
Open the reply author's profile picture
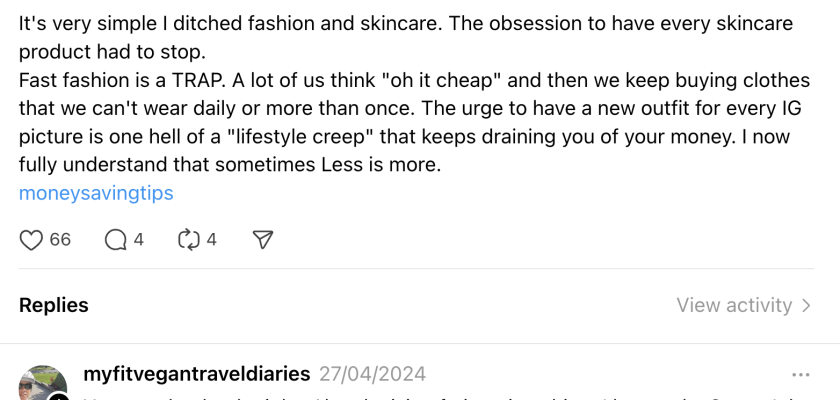click(x=42, y=385)
